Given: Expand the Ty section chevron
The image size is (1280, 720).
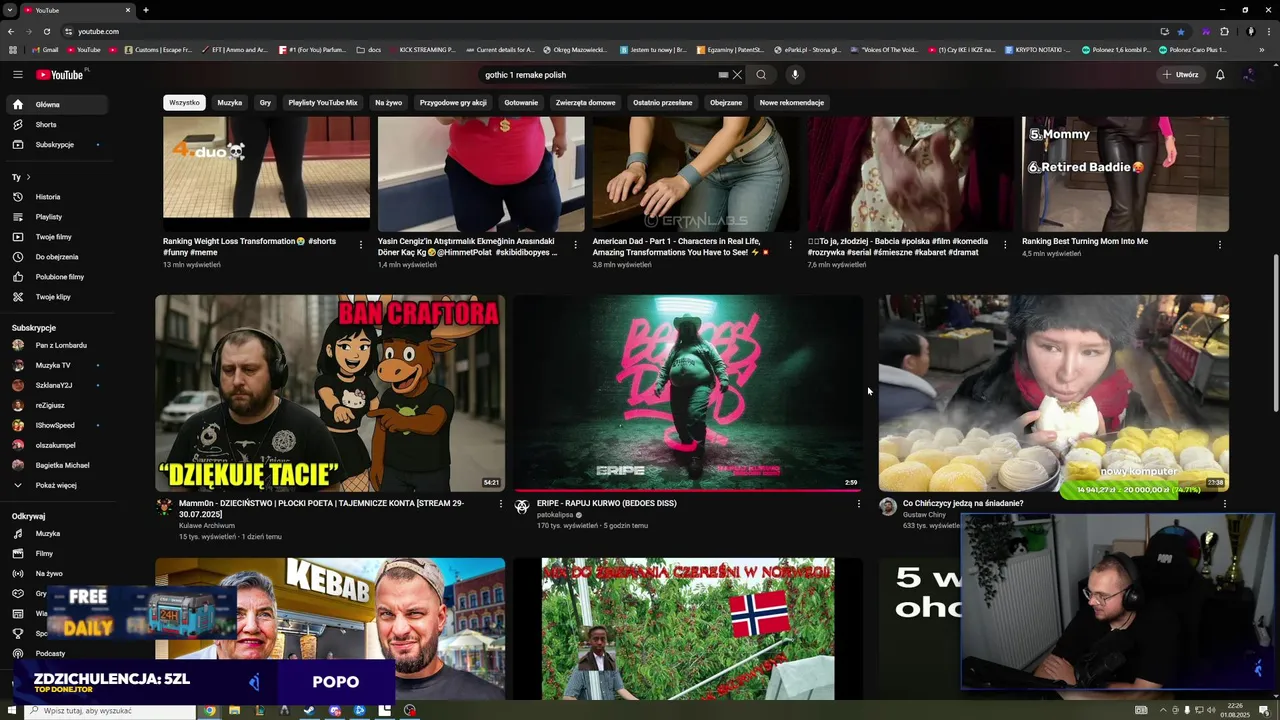Looking at the screenshot, I should click(28, 177).
